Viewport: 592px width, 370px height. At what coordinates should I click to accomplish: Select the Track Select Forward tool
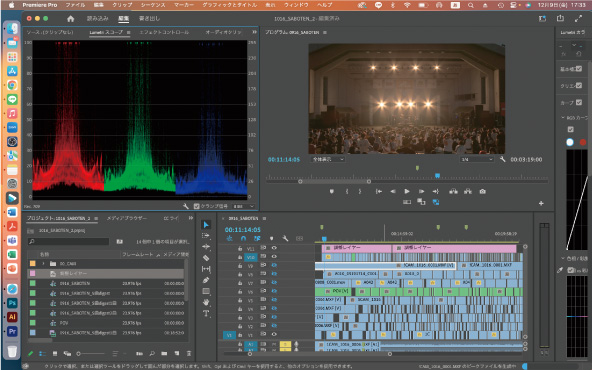[206, 236]
